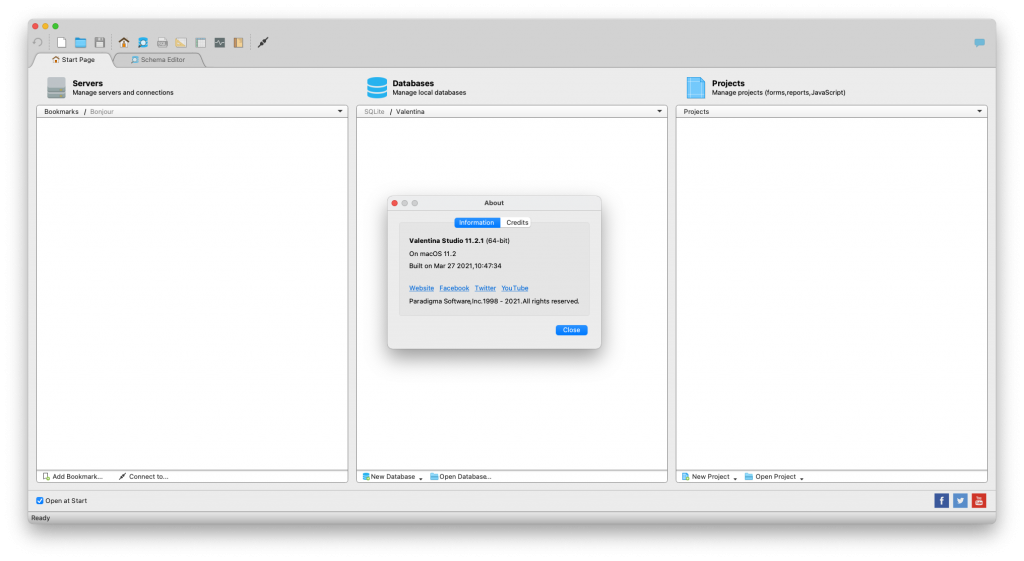Click the New Project button
This screenshot has height=561, width=1024.
tap(705, 477)
